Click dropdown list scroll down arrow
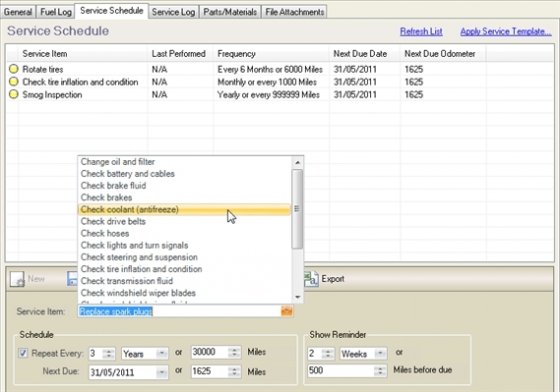The height and width of the screenshot is (392, 560). (297, 297)
